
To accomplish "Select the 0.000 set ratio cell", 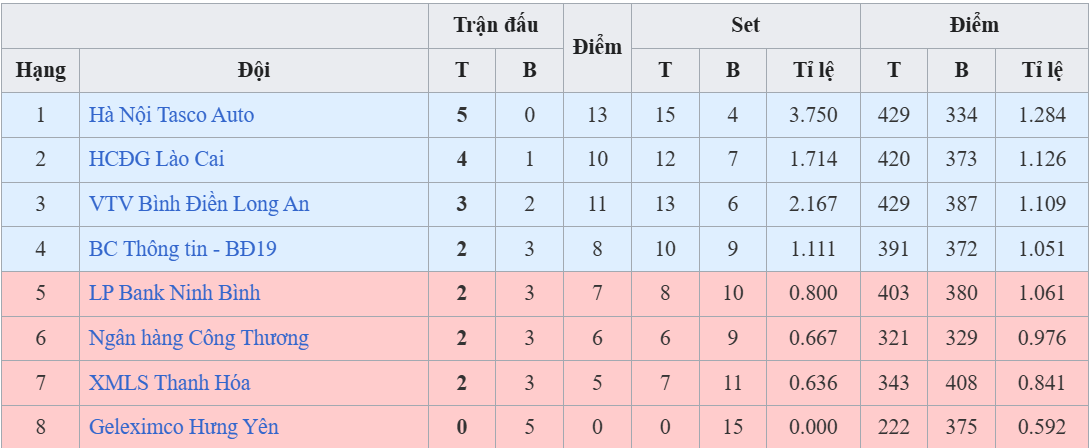I will click(x=813, y=427).
